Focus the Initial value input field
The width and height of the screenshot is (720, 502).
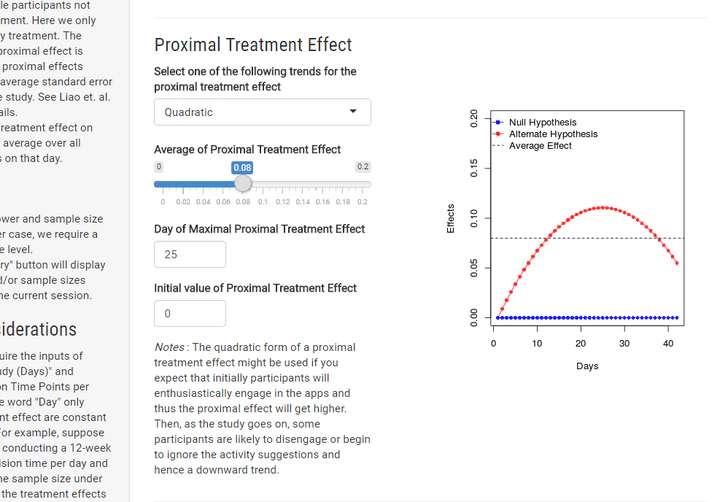190,313
